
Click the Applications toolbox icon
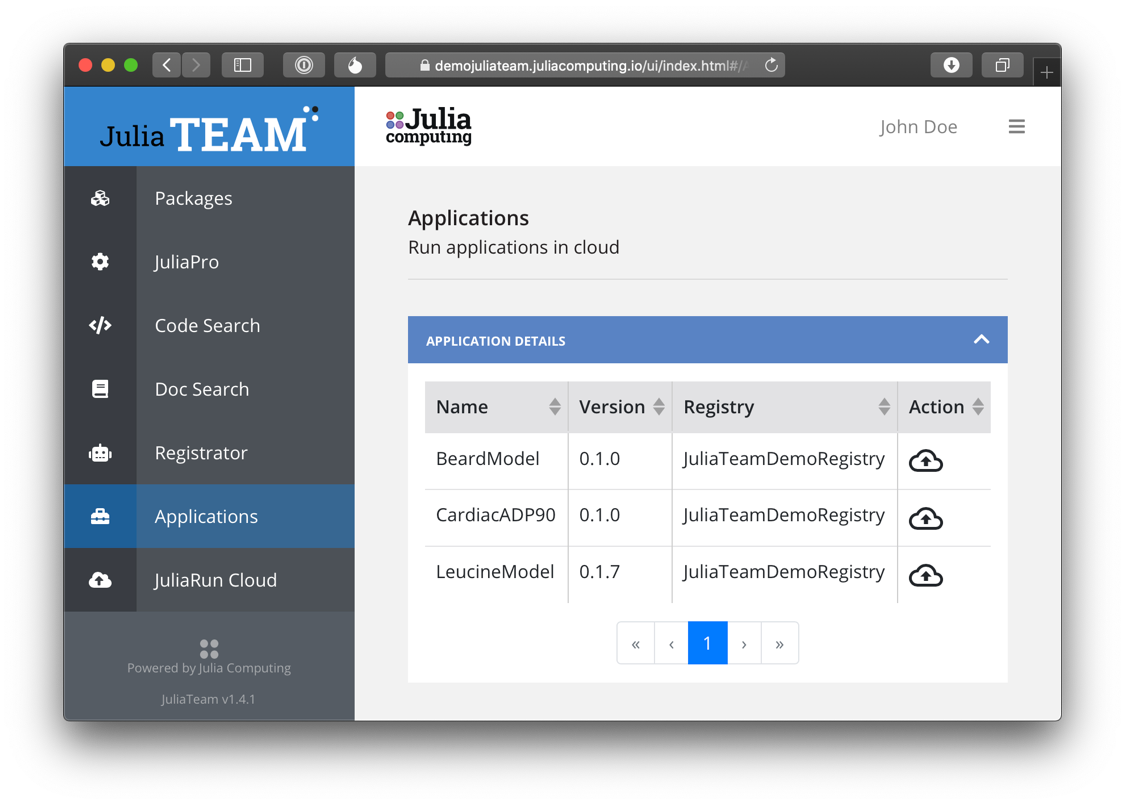tap(100, 517)
